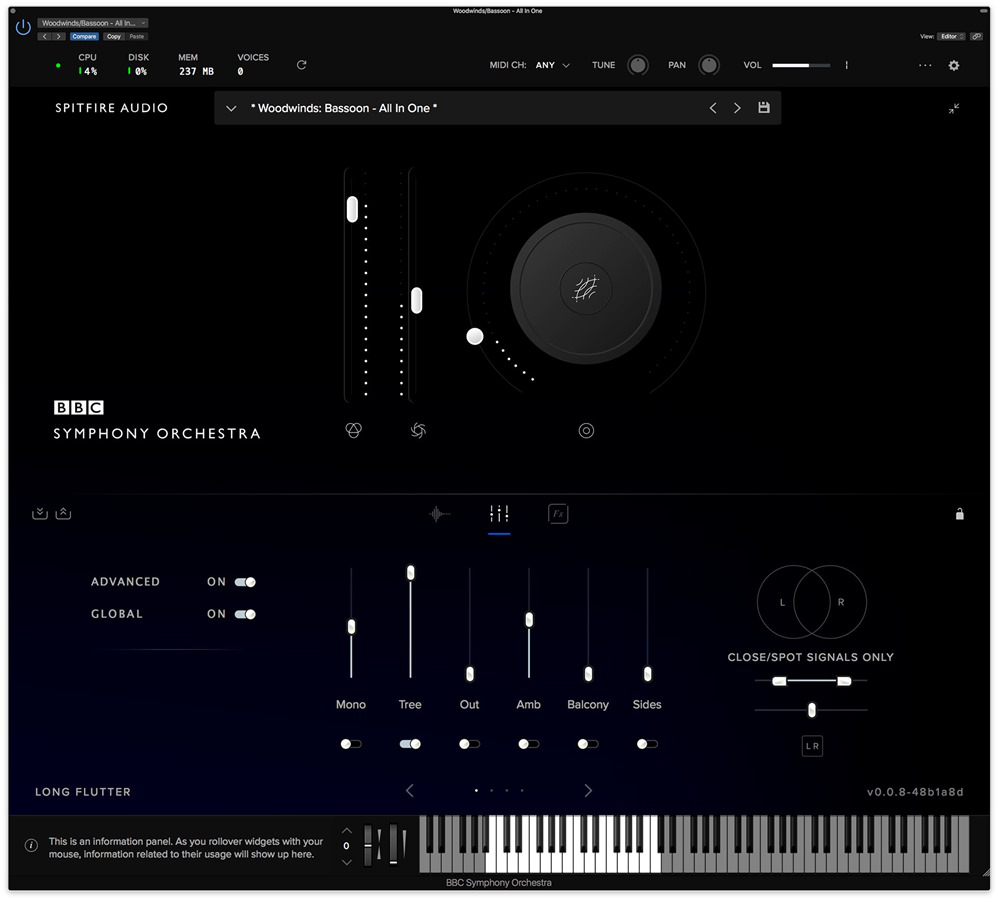Click the info icon in the information panel
998x900 pixels.
pos(31,845)
